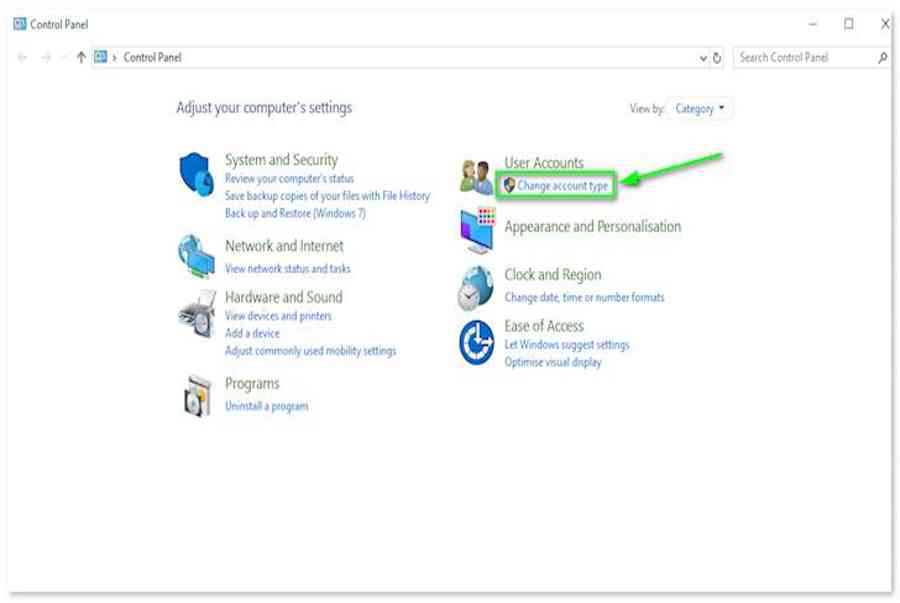Open System and Security heading
This screenshot has width=900, height=603.
tap(281, 159)
